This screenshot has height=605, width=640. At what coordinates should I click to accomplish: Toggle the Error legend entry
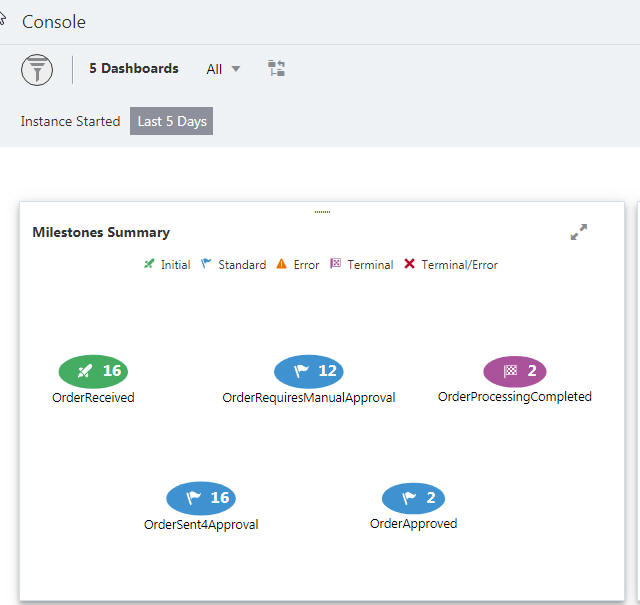(x=298, y=265)
